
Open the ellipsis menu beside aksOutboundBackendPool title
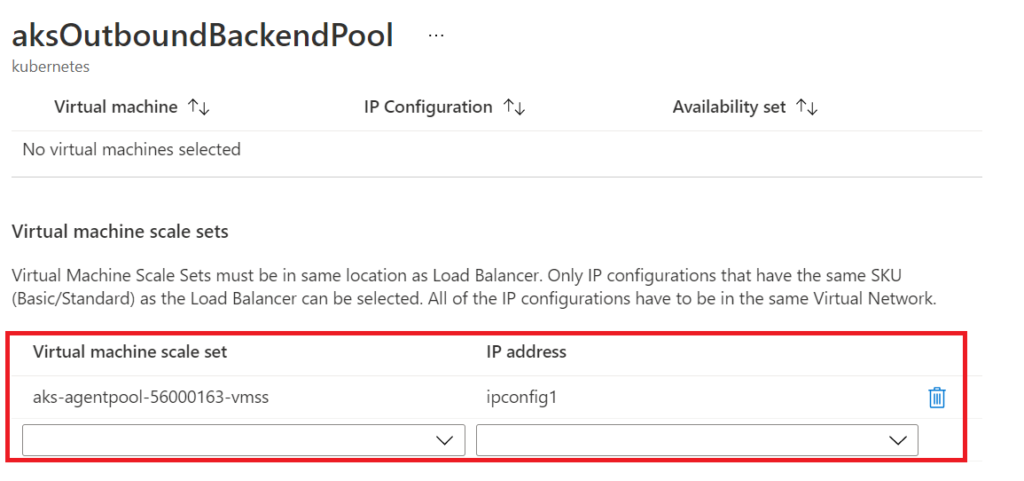tap(436, 36)
